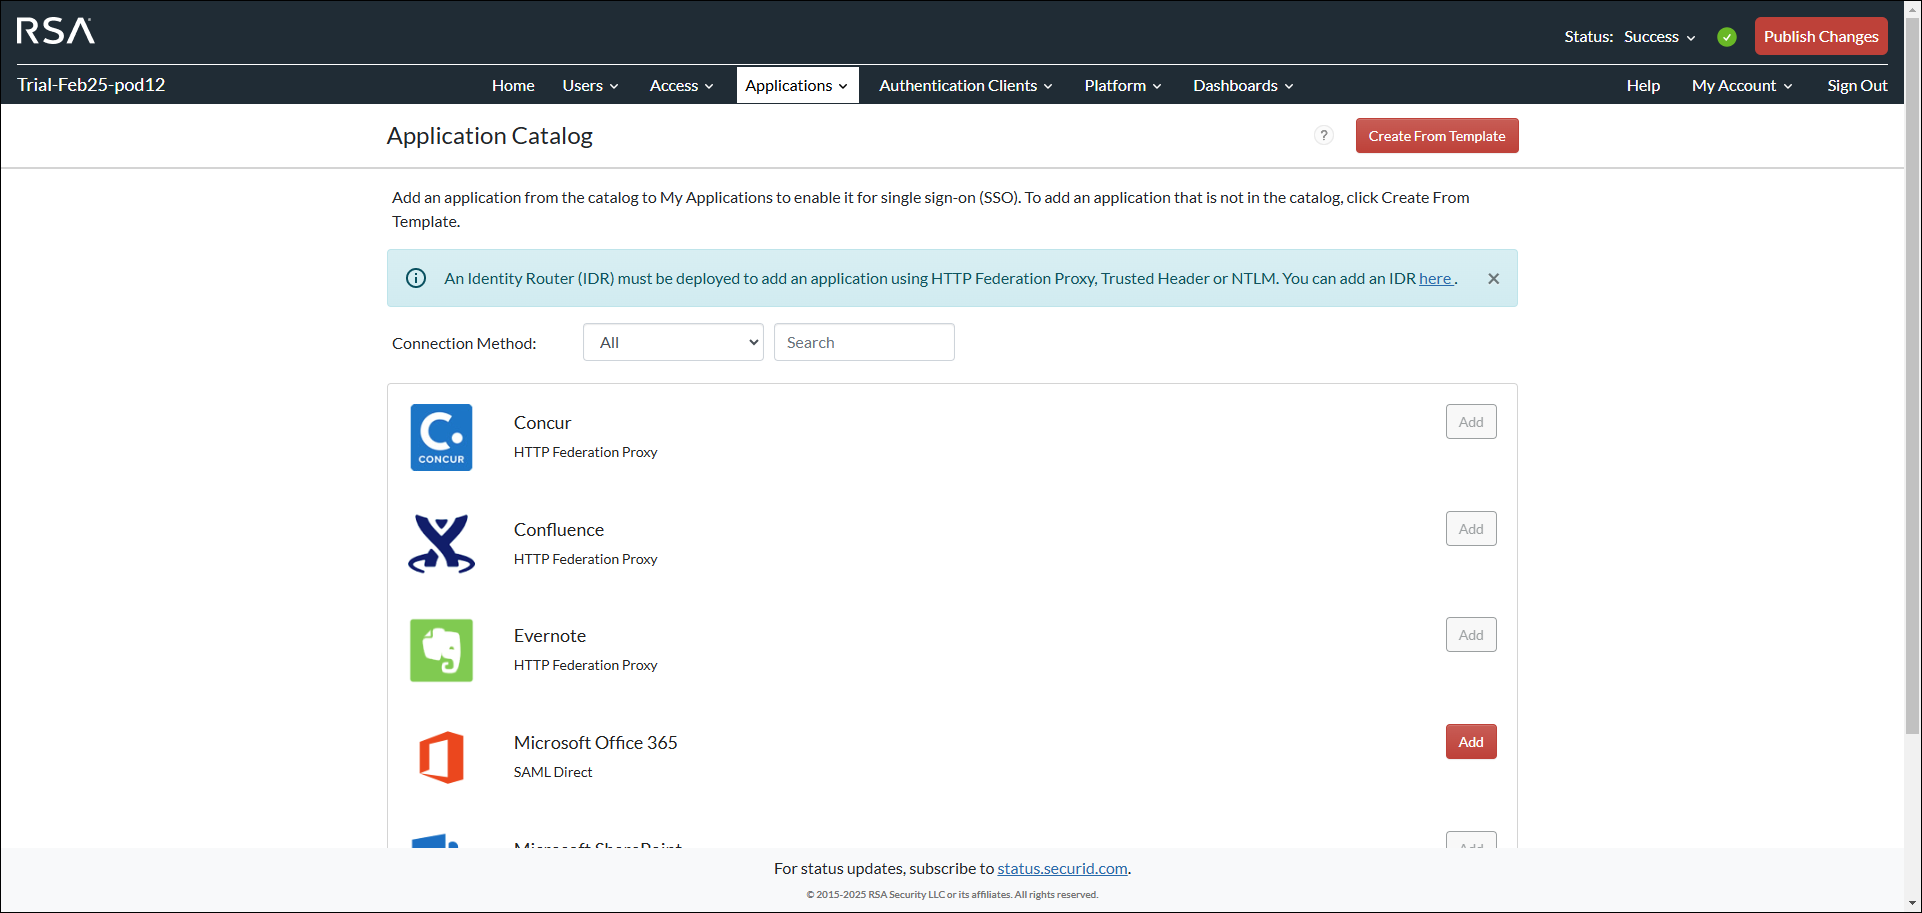This screenshot has width=1922, height=913.
Task: Click the RSA logo
Action: (55, 32)
